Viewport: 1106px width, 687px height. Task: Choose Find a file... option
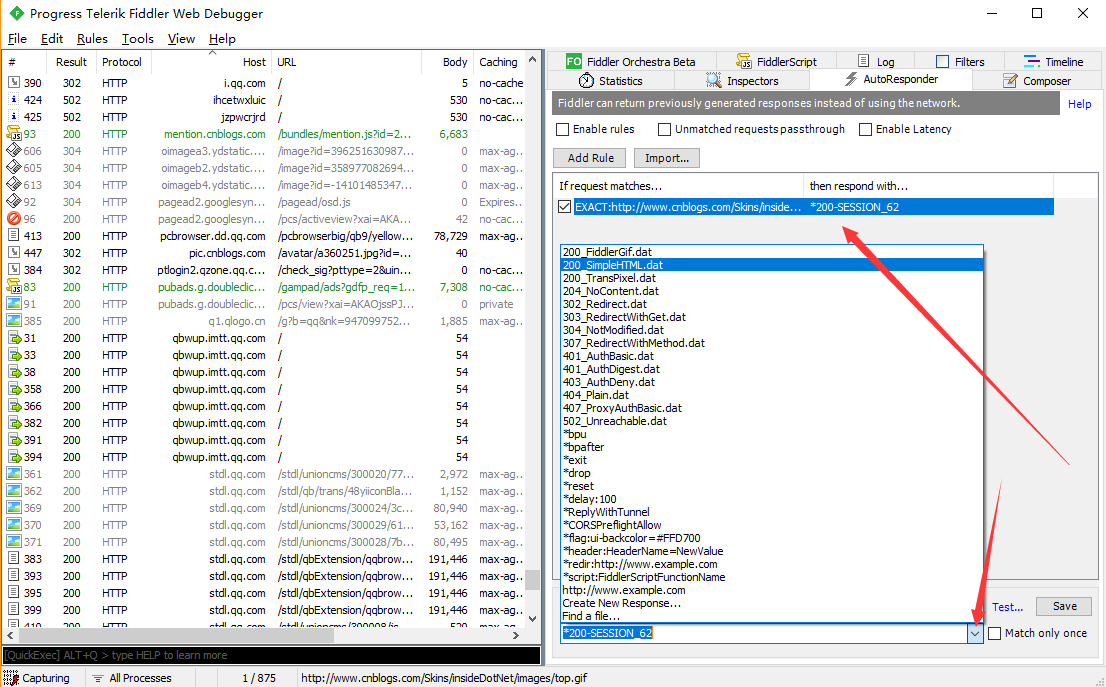(772, 616)
